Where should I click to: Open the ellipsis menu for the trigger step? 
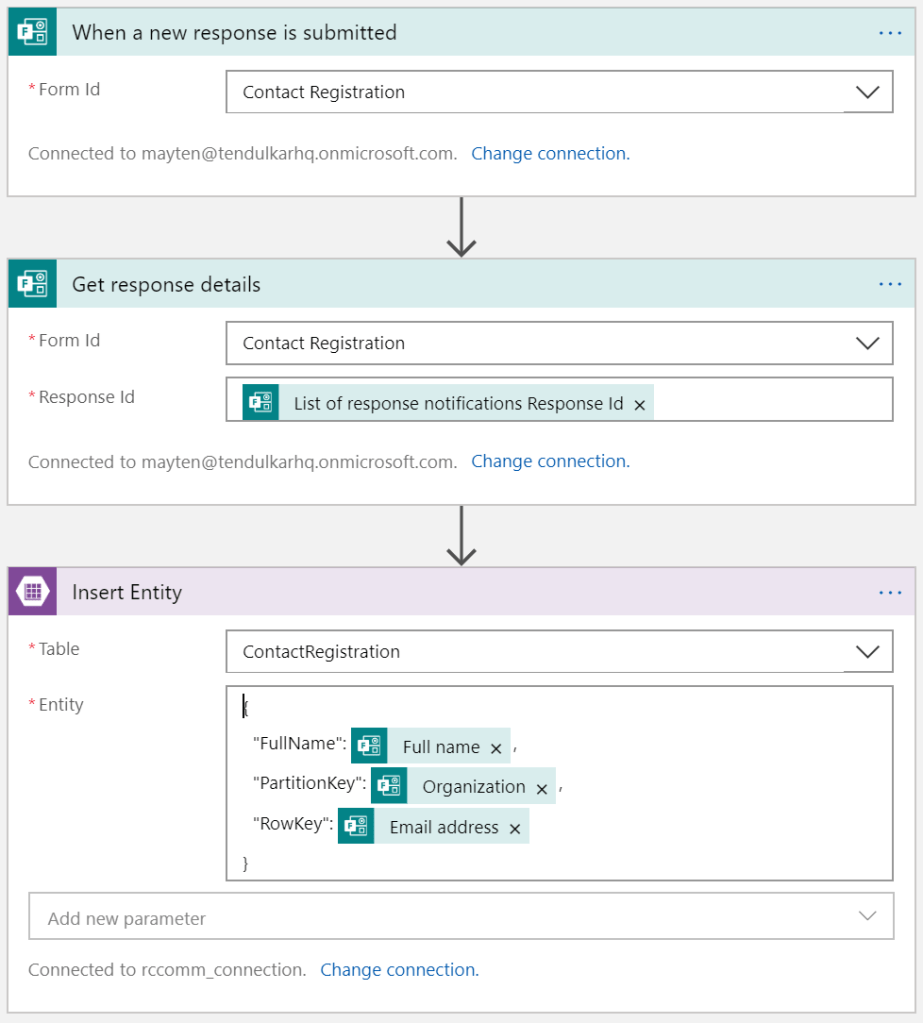coord(889,33)
